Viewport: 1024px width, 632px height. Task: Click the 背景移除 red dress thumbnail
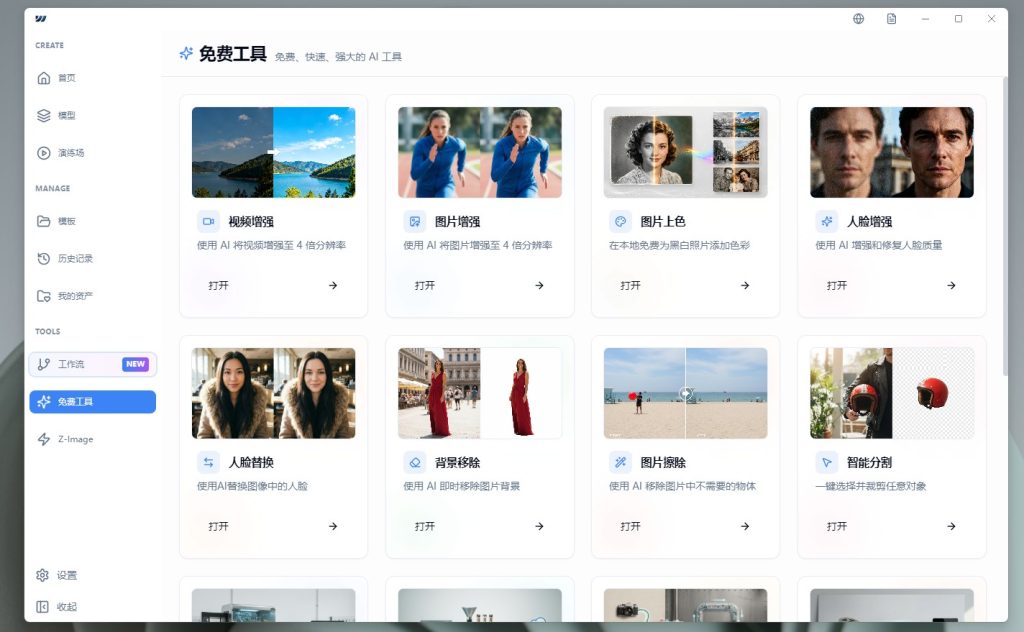[x=480, y=393]
